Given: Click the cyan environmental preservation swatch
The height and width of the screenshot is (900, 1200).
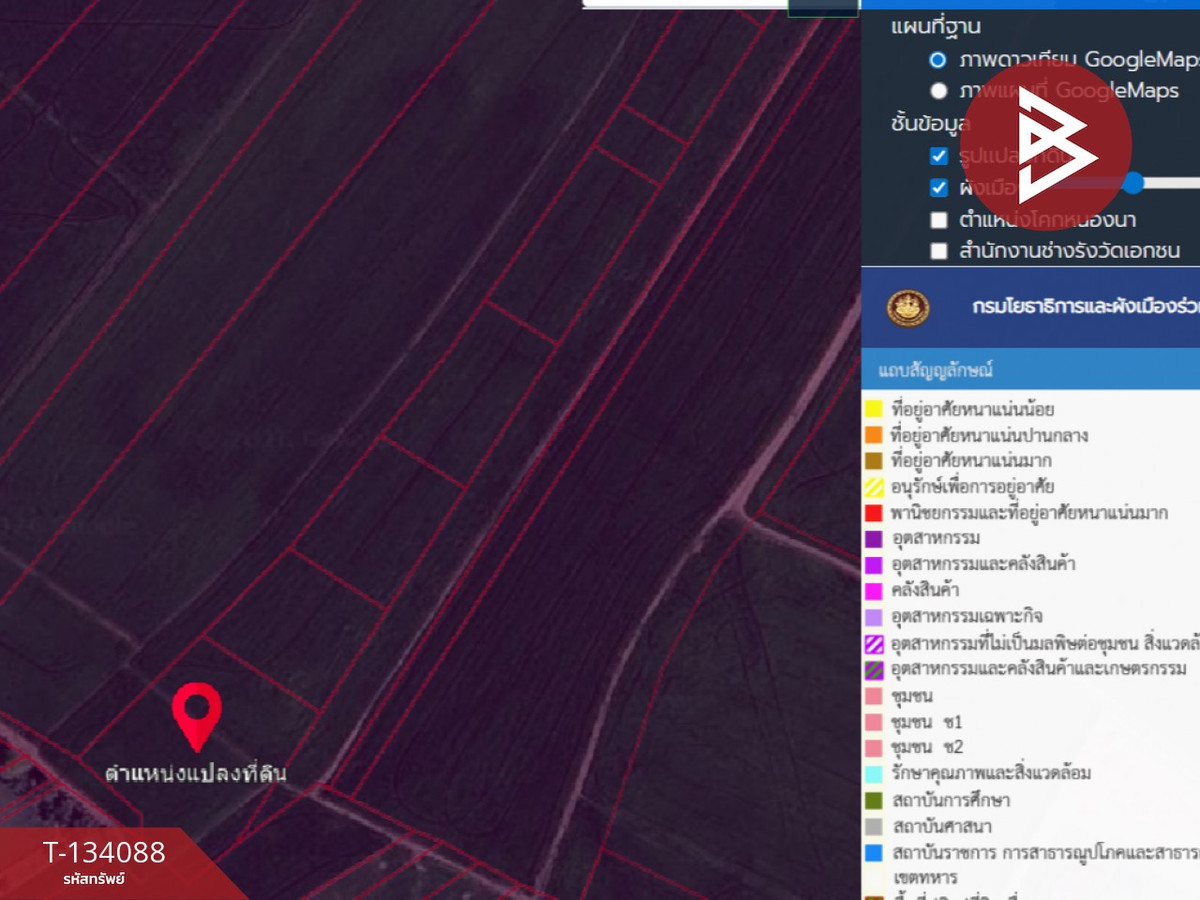Looking at the screenshot, I should (873, 773).
